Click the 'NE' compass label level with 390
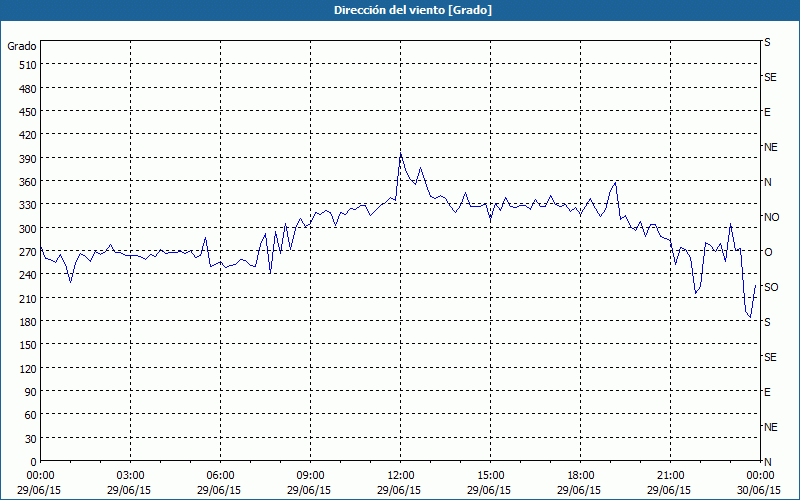800x500 pixels. click(x=771, y=147)
